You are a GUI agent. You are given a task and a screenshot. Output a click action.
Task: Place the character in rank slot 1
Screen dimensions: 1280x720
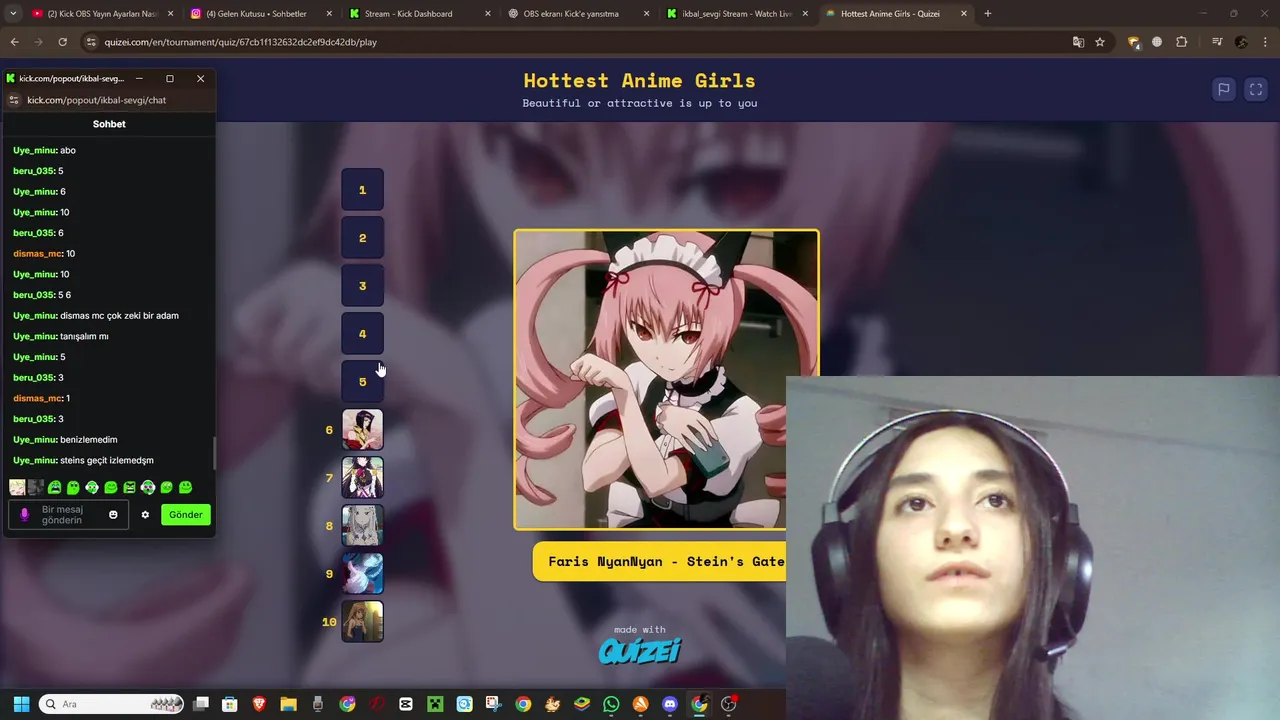point(362,190)
